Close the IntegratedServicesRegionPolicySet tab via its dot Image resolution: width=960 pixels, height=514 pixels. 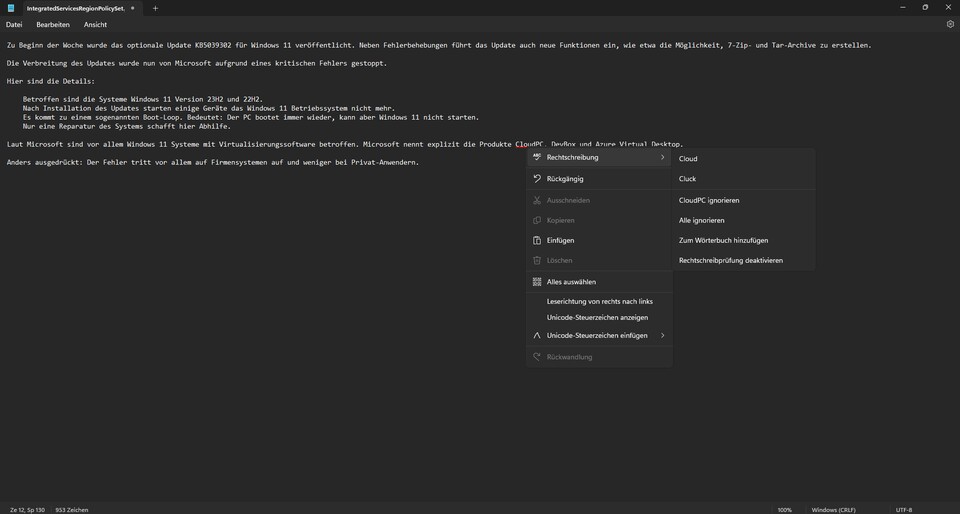133,8
